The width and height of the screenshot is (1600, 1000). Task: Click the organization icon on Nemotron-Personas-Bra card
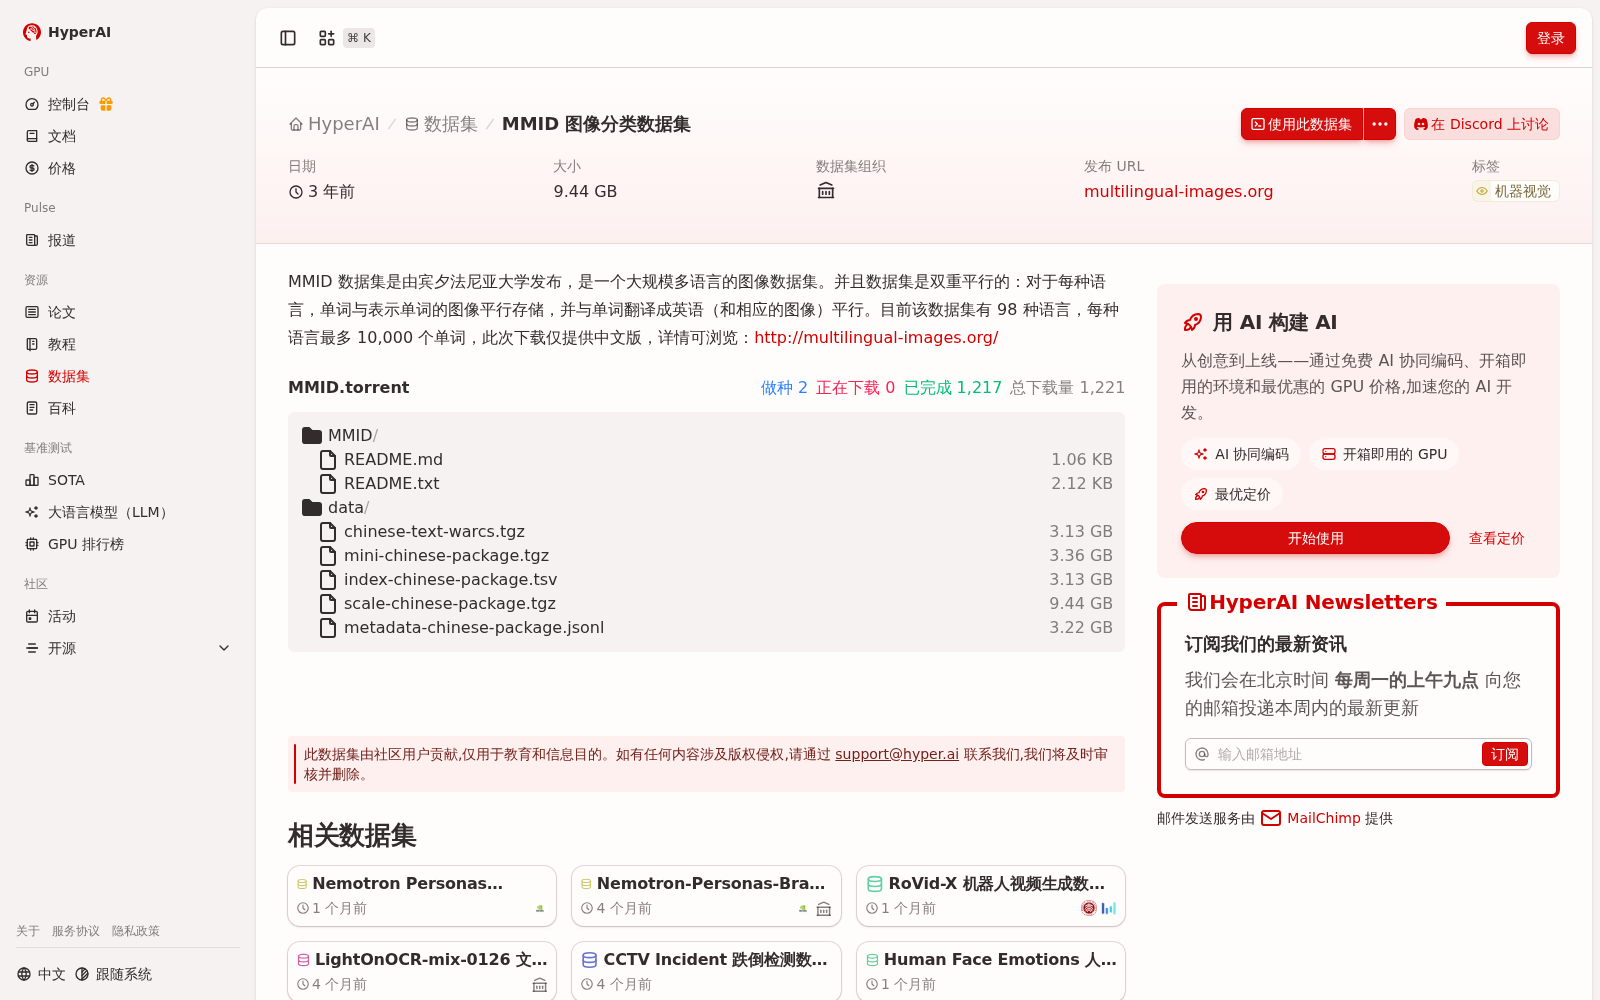[824, 909]
